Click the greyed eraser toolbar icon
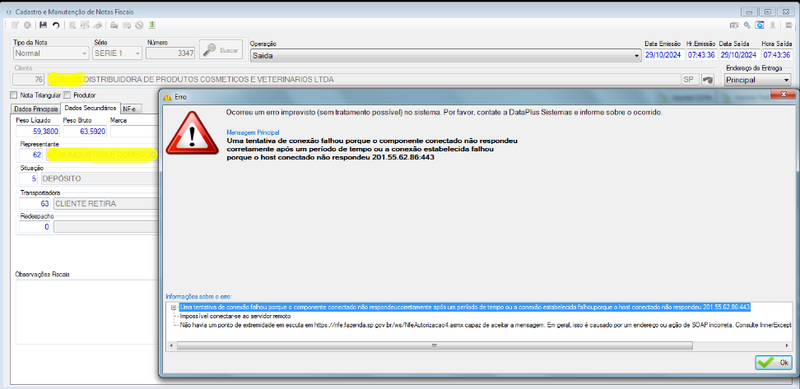Image resolution: width=800 pixels, height=389 pixels. point(97,25)
